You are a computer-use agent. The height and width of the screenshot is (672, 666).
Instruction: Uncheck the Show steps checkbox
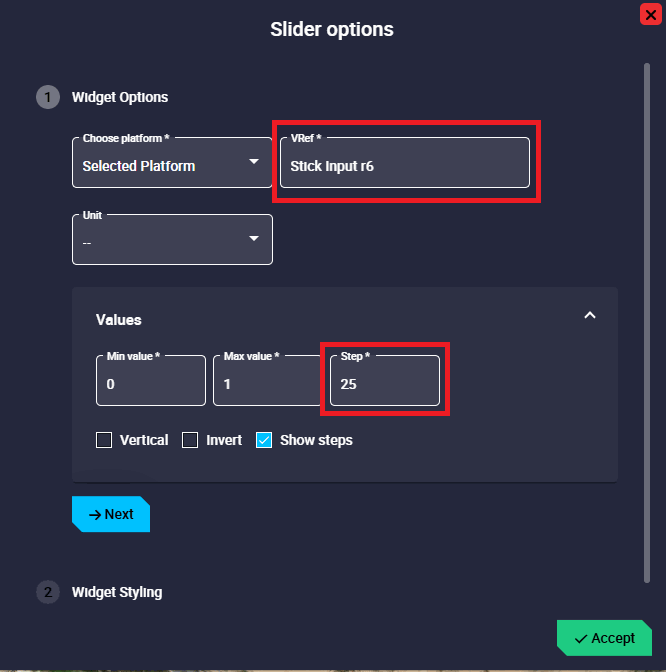click(264, 440)
